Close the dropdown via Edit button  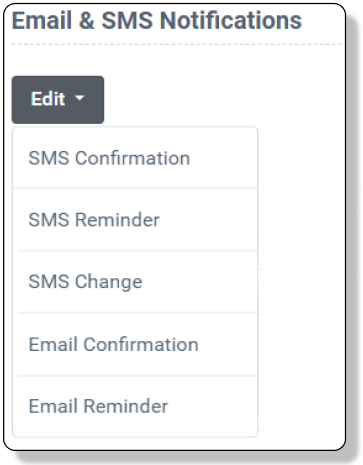[58, 100]
